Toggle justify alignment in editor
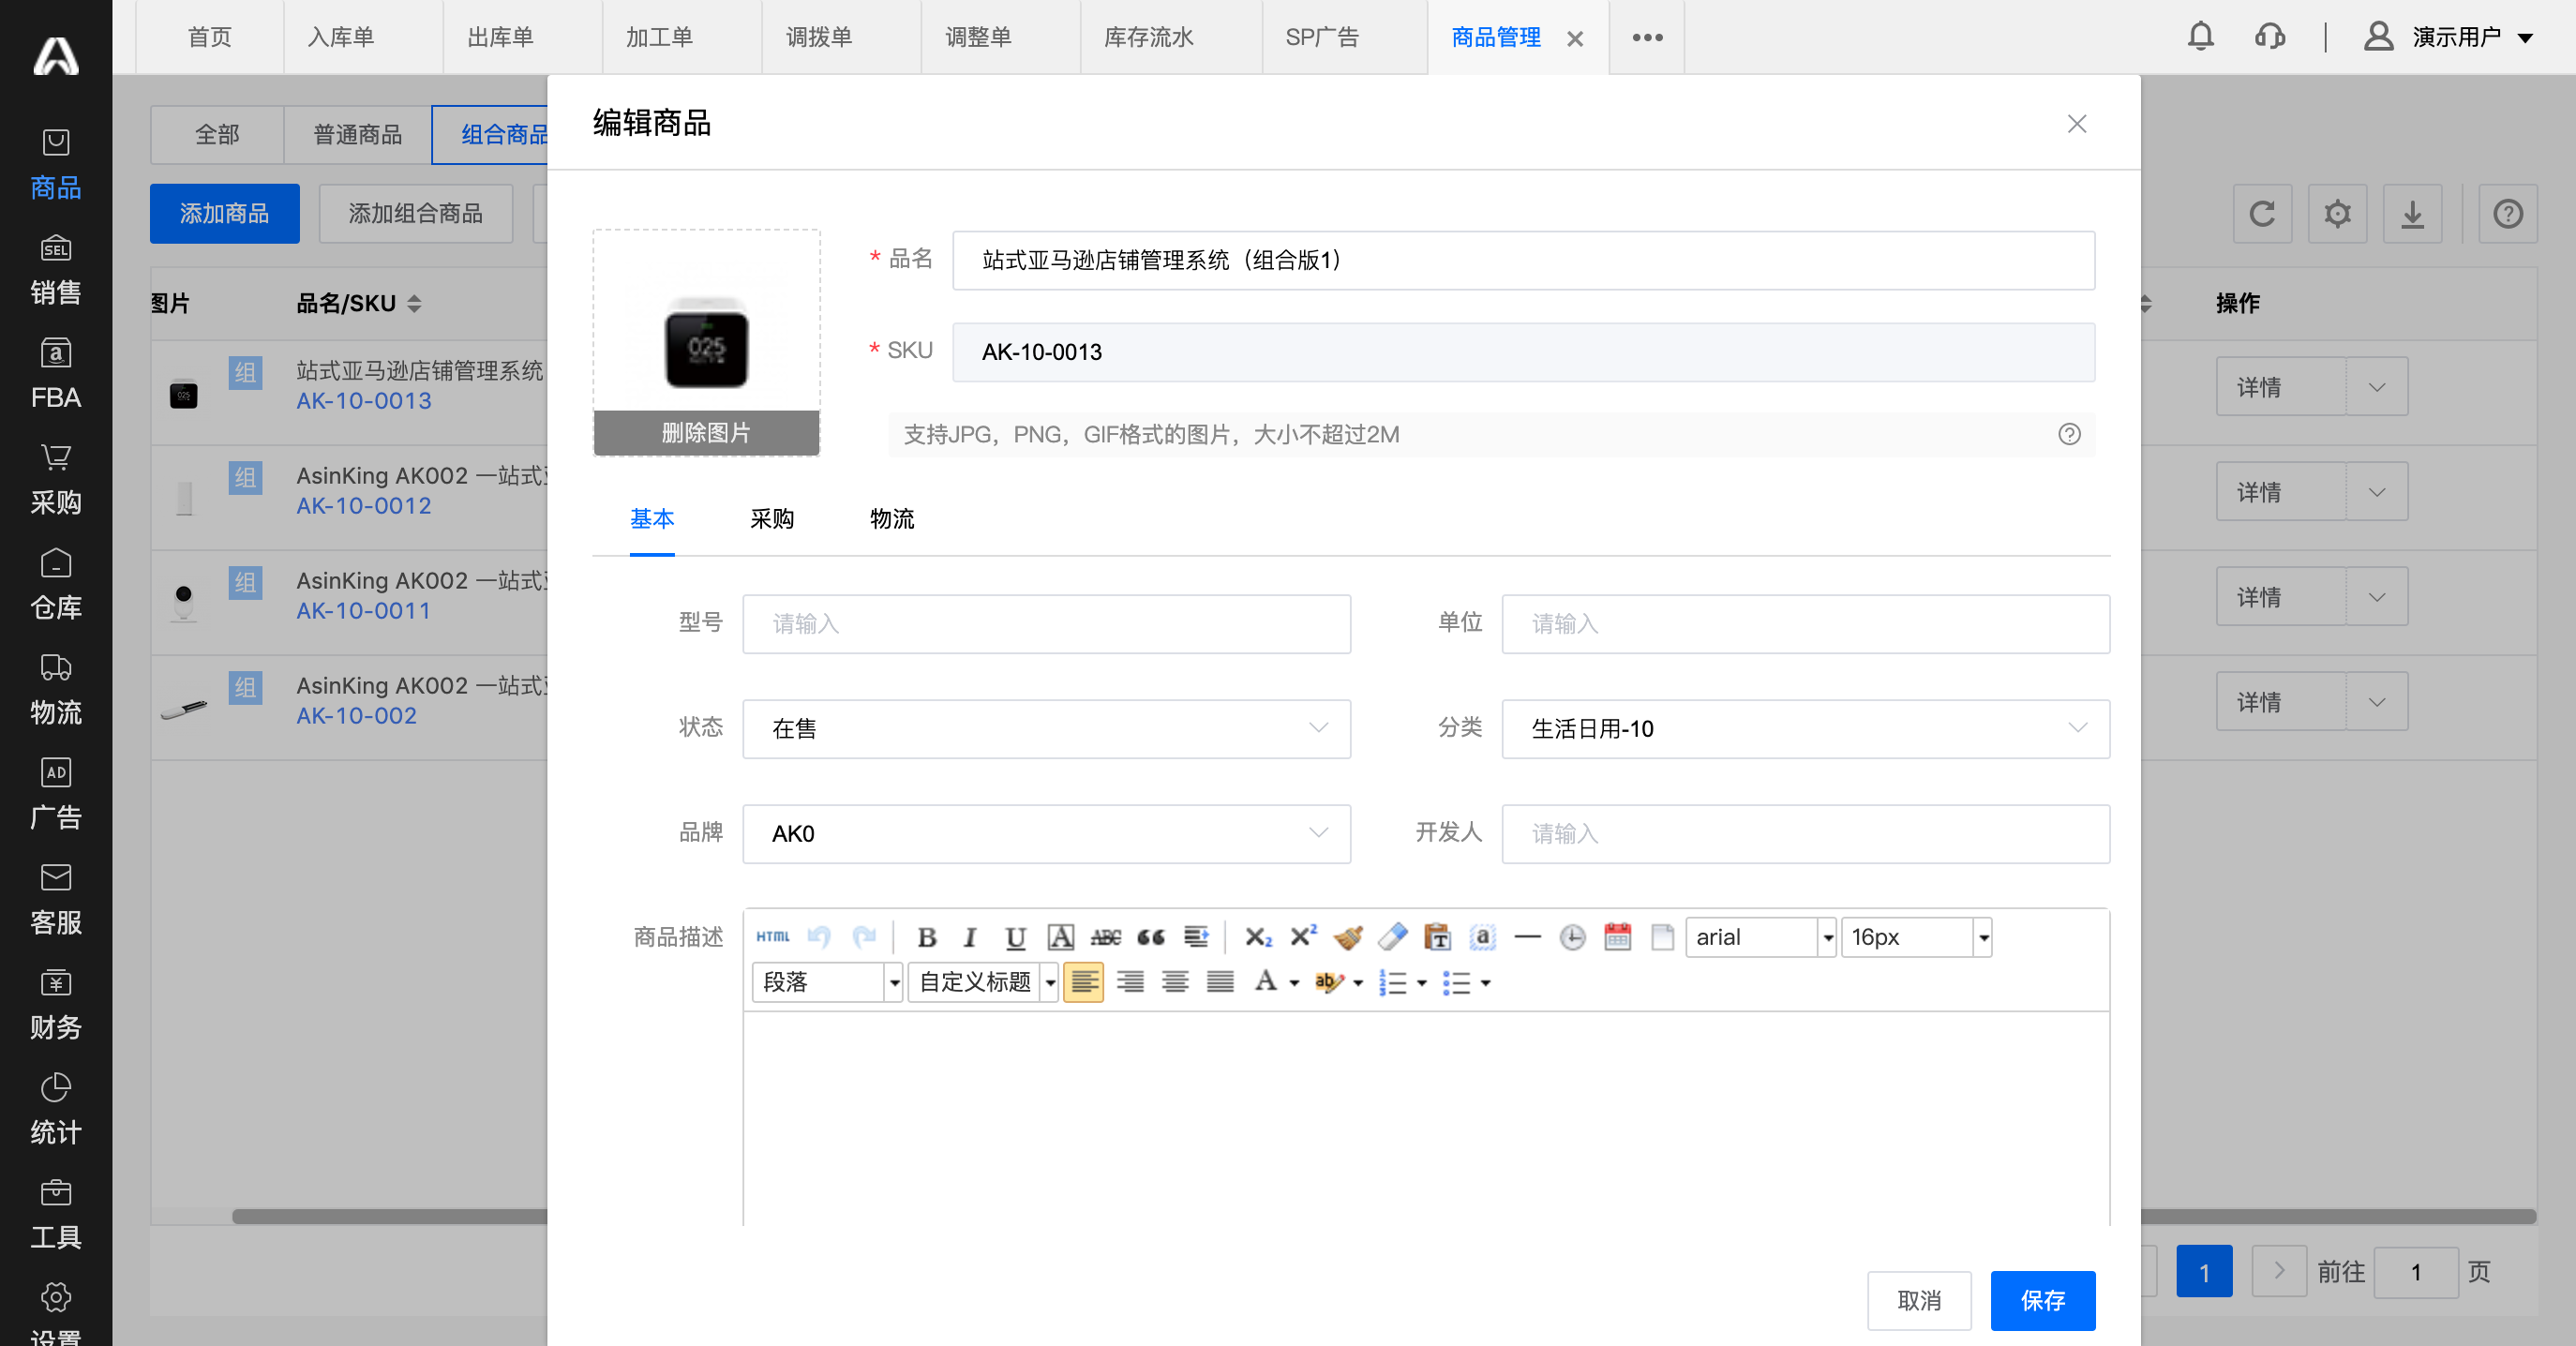The width and height of the screenshot is (2576, 1346). click(x=1220, y=982)
